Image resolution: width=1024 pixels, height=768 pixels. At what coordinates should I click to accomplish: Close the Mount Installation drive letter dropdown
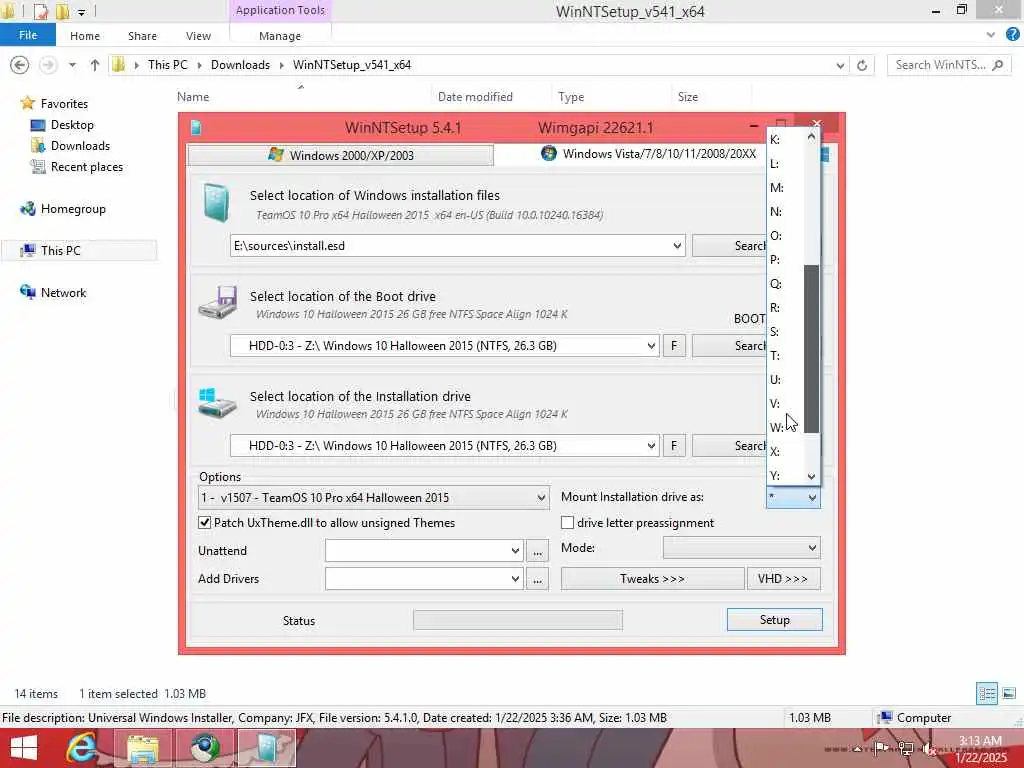(812, 498)
